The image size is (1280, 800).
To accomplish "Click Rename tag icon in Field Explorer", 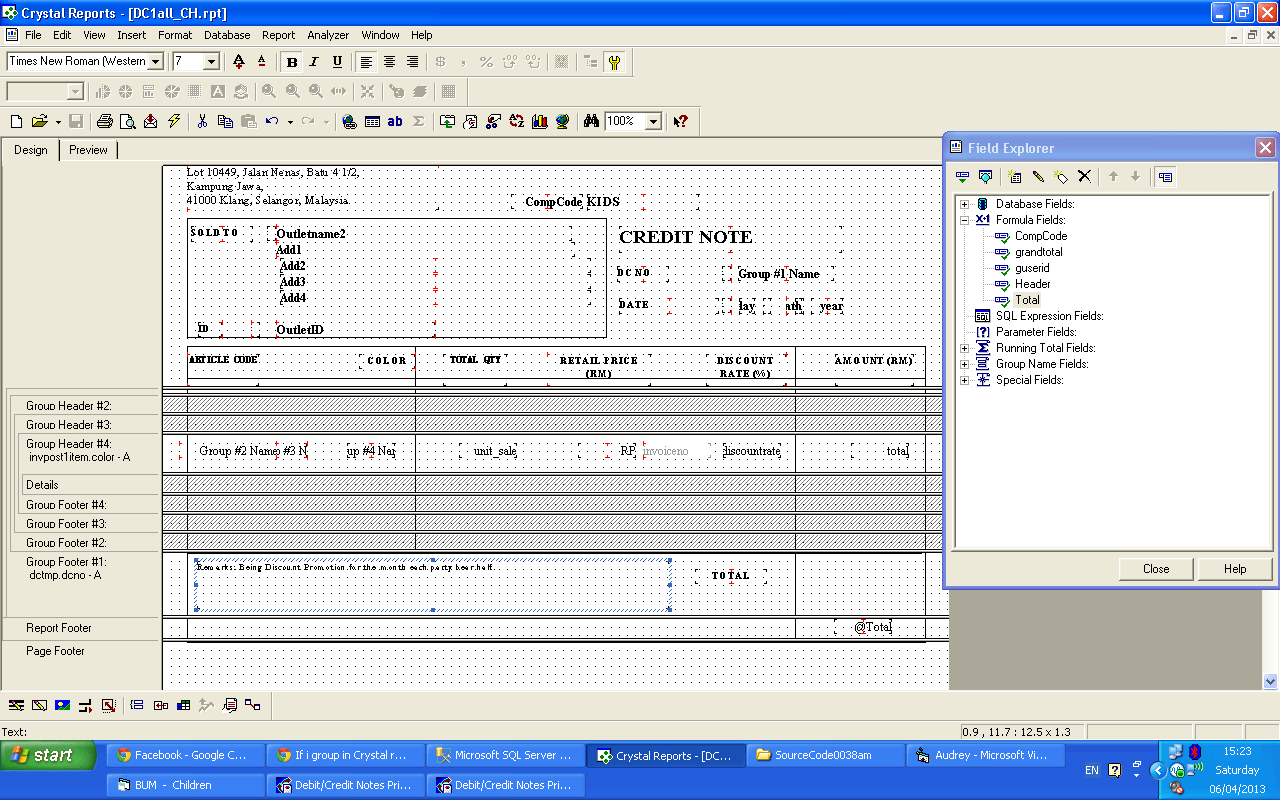I will point(1061,177).
